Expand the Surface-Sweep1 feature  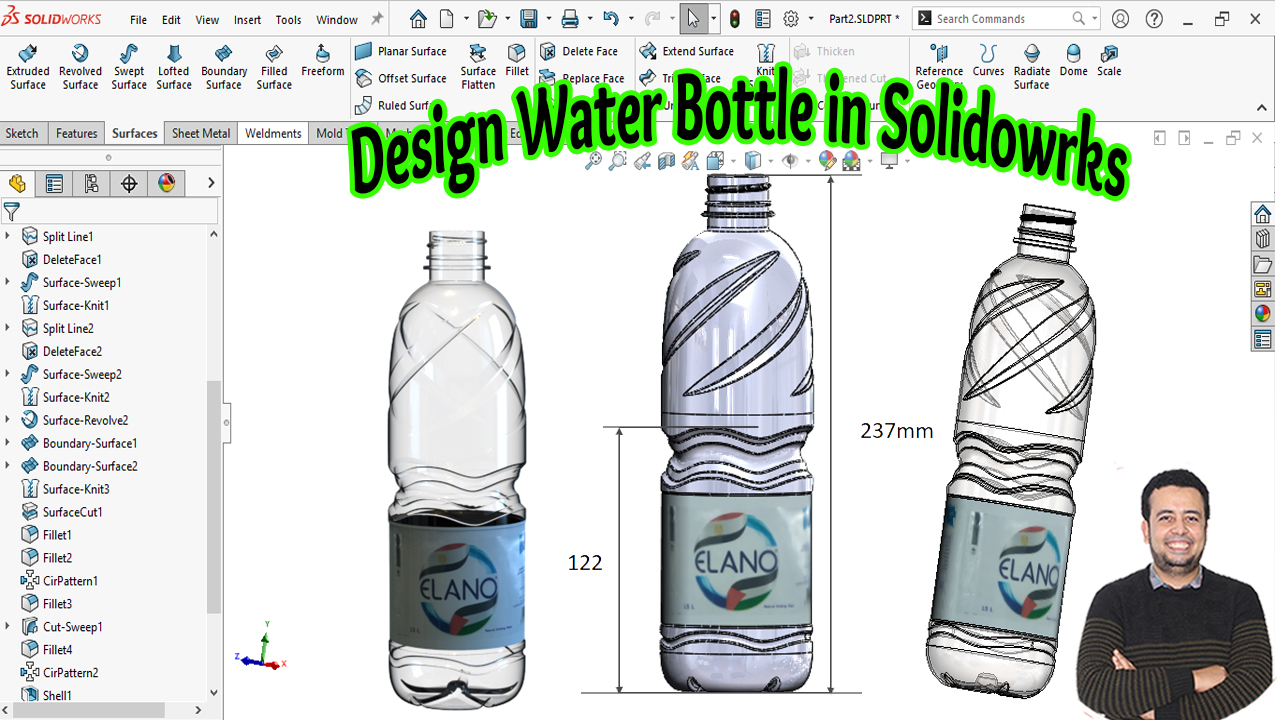[8, 282]
